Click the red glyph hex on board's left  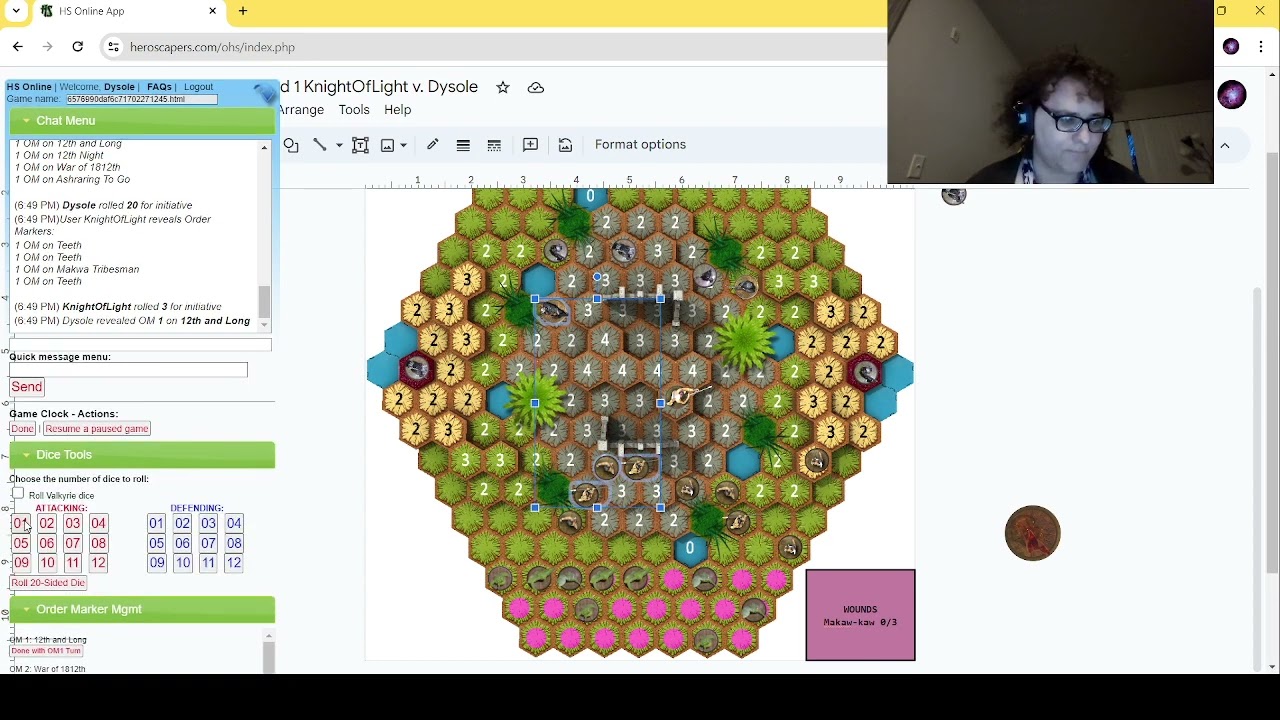[416, 371]
